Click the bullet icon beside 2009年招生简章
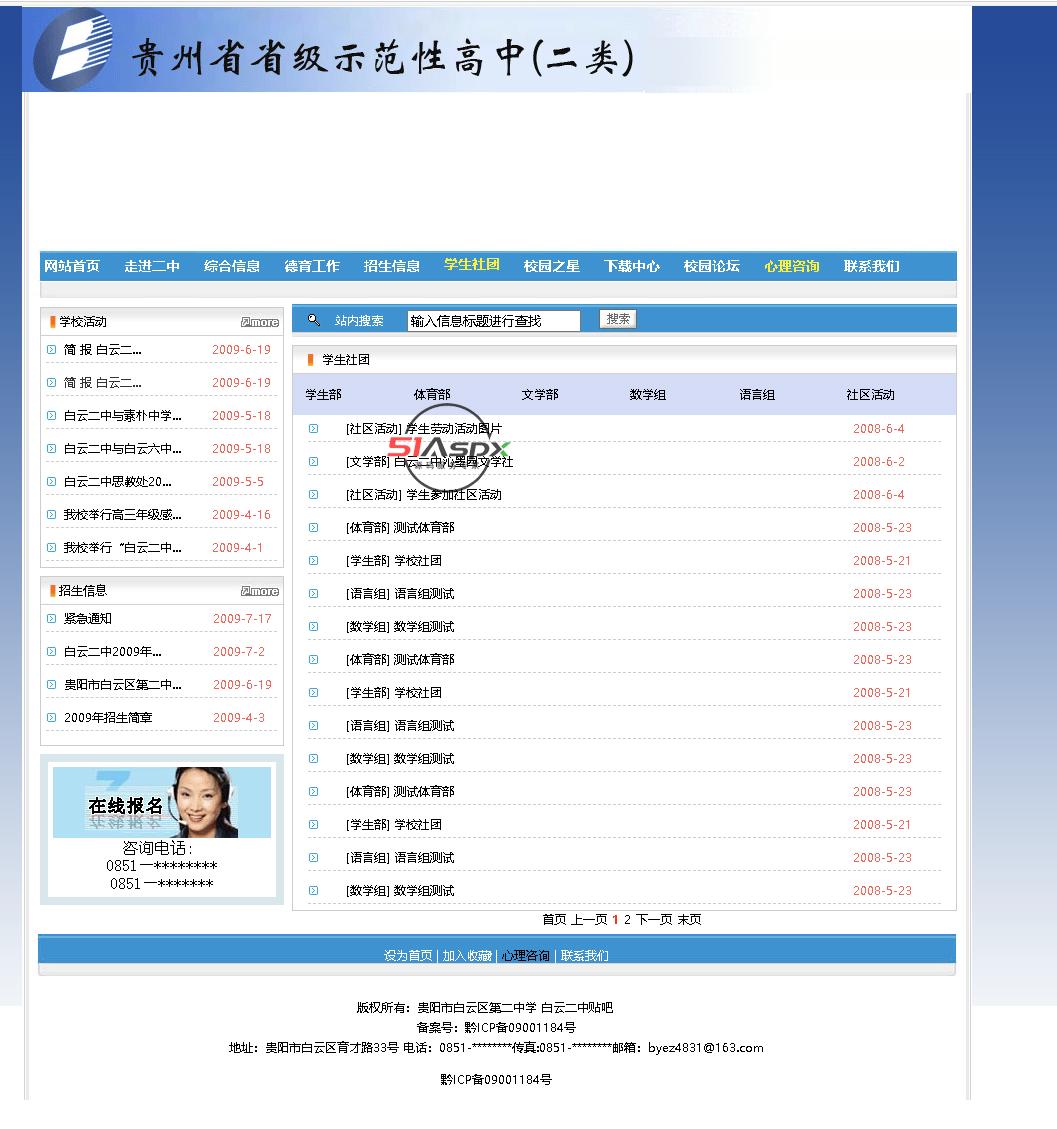This screenshot has height=1129, width=1057. (x=51, y=717)
